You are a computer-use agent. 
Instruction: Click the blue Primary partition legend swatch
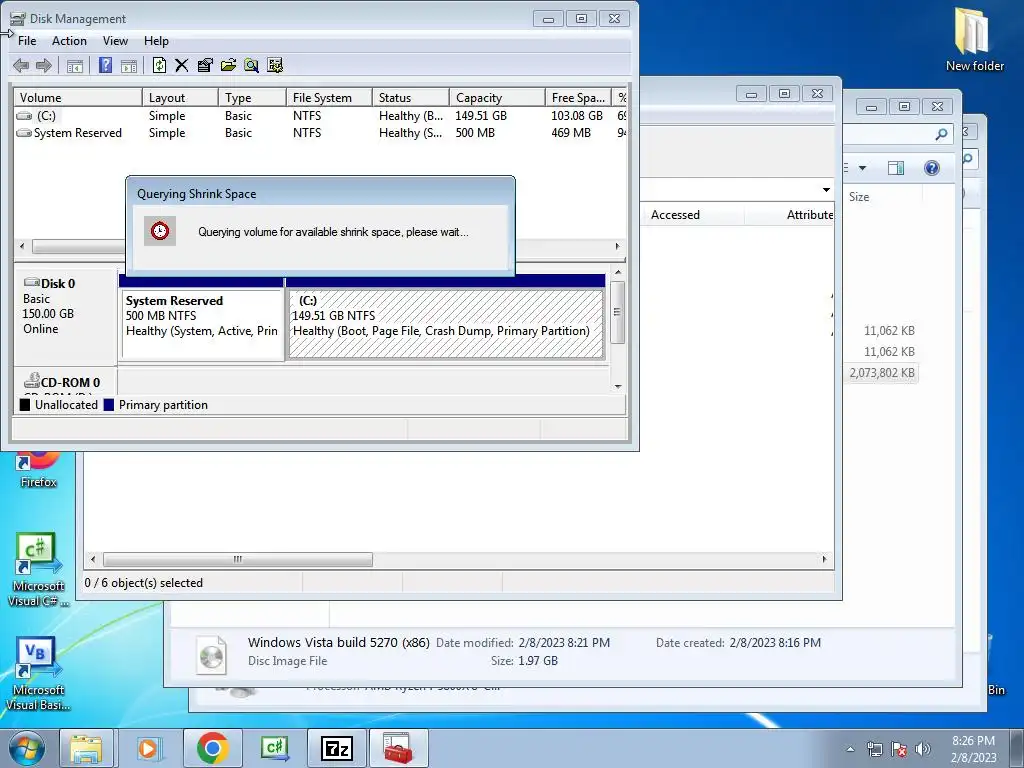(108, 405)
